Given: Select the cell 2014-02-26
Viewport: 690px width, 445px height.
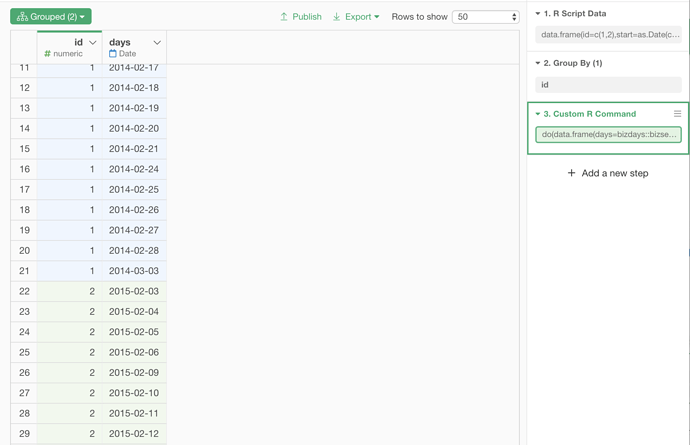Looking at the screenshot, I should 134,210.
